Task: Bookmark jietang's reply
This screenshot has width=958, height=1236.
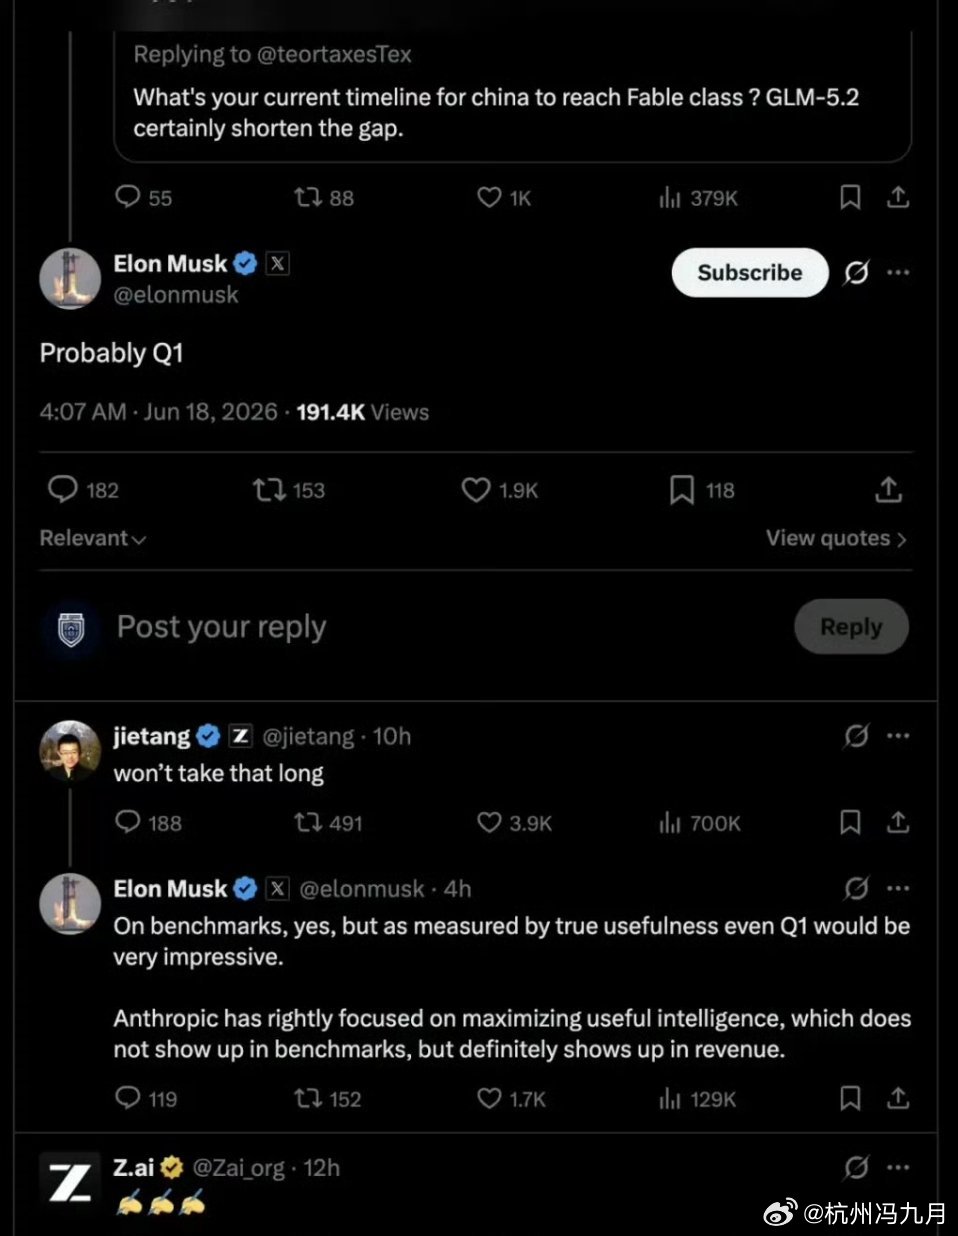Action: [850, 823]
